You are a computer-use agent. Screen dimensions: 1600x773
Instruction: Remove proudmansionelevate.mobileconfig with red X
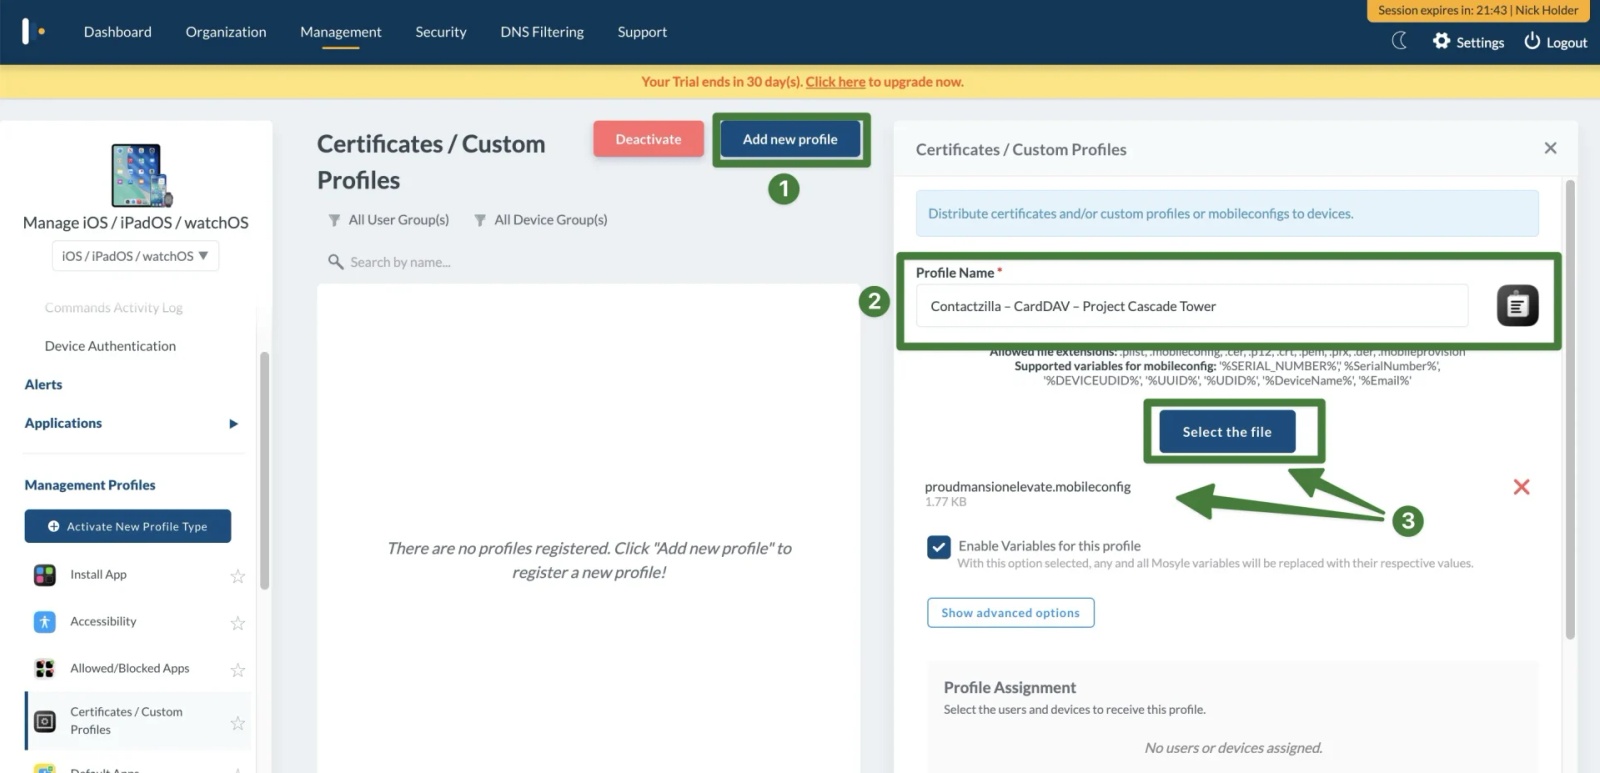pyautogui.click(x=1521, y=487)
